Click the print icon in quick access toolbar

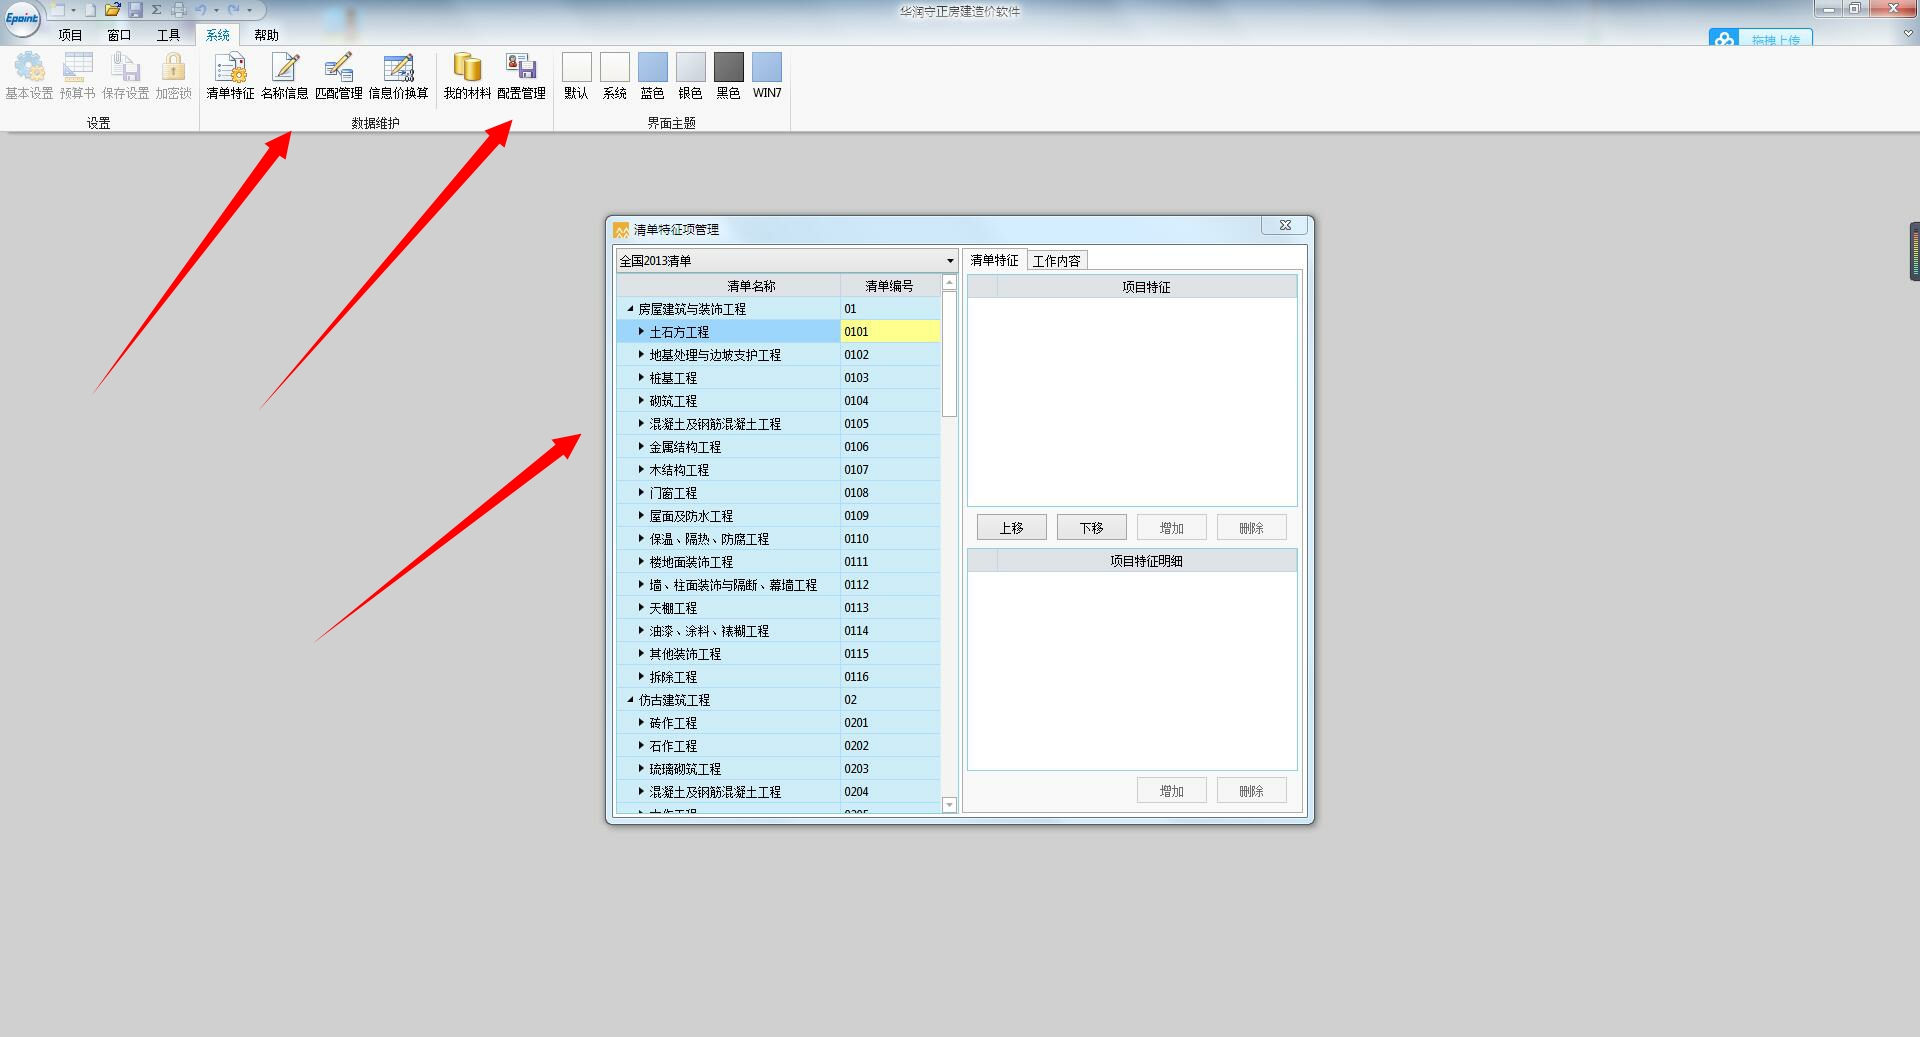click(x=178, y=10)
